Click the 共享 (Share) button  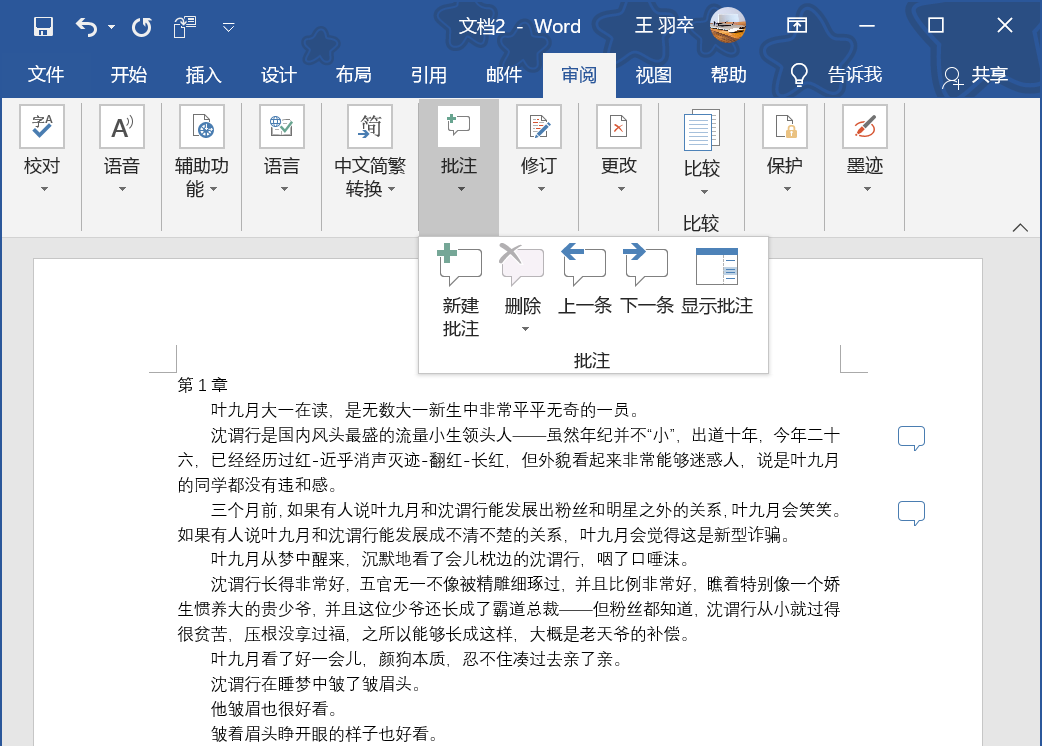click(x=980, y=74)
